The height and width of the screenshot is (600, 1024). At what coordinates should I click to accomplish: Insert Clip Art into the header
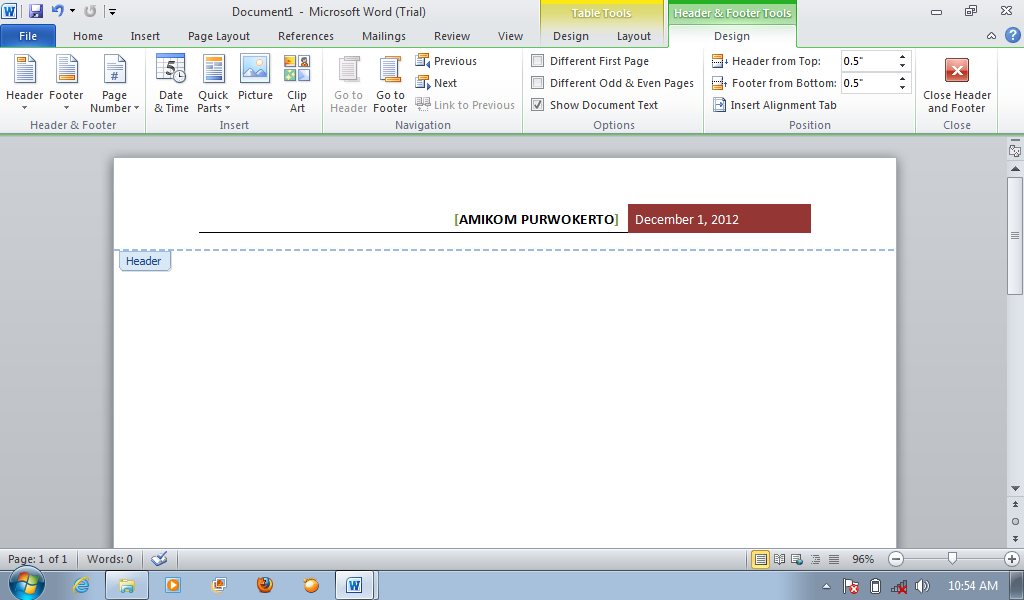(x=297, y=84)
